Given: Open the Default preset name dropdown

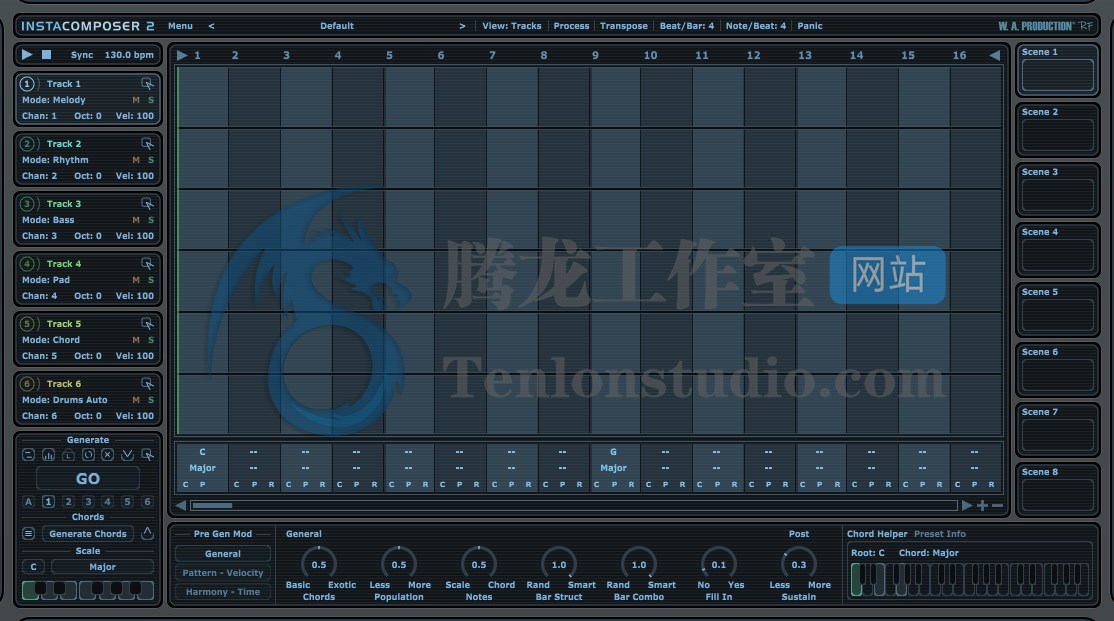Looking at the screenshot, I should click(337, 26).
